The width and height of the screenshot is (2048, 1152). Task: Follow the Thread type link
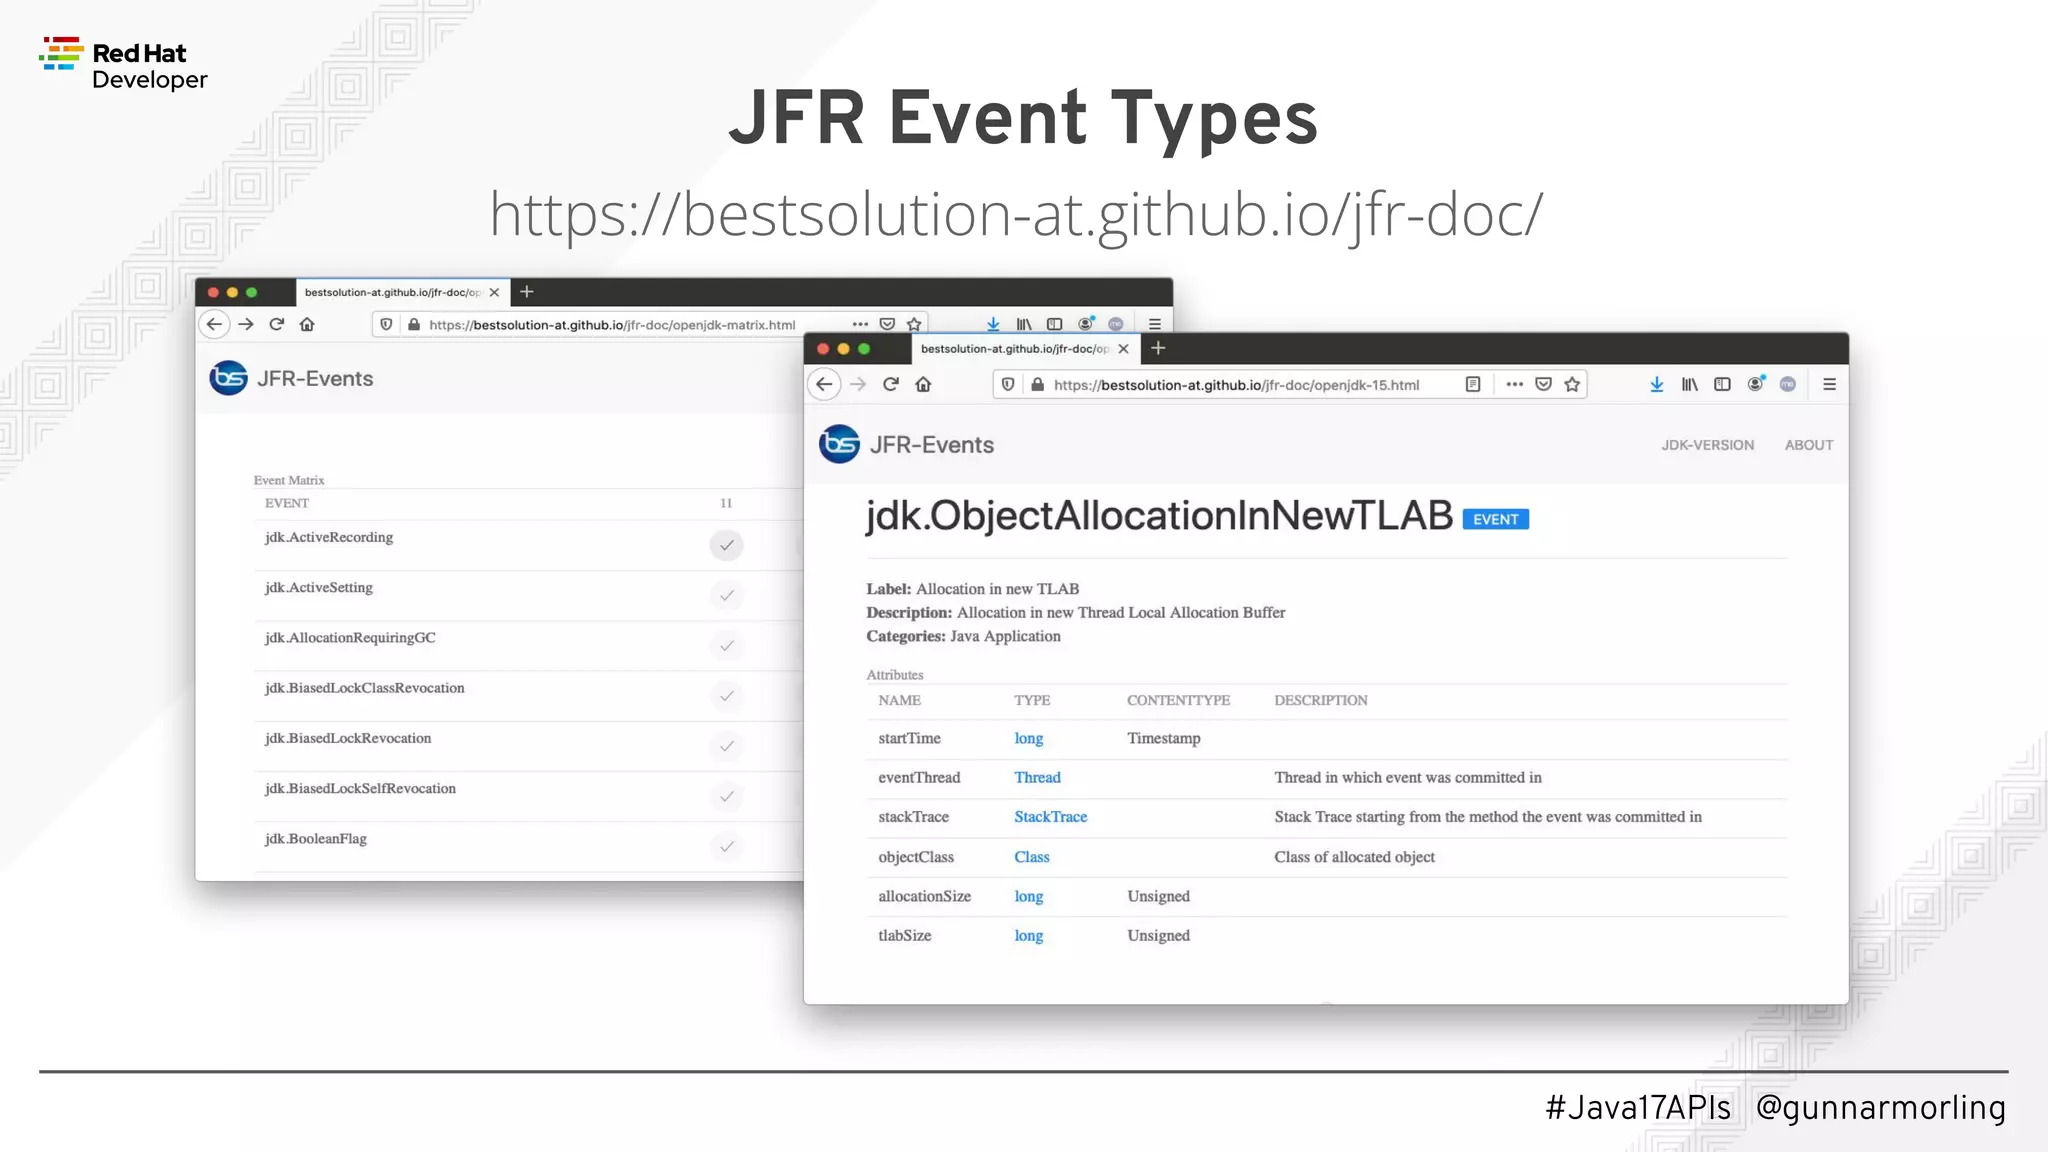pos(1037,778)
